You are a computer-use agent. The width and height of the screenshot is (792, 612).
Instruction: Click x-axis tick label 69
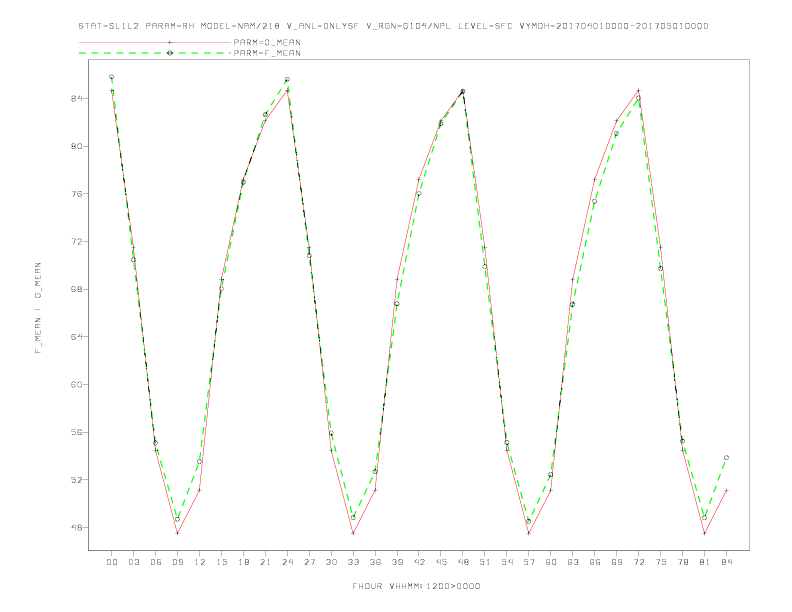pyautogui.click(x=617, y=562)
